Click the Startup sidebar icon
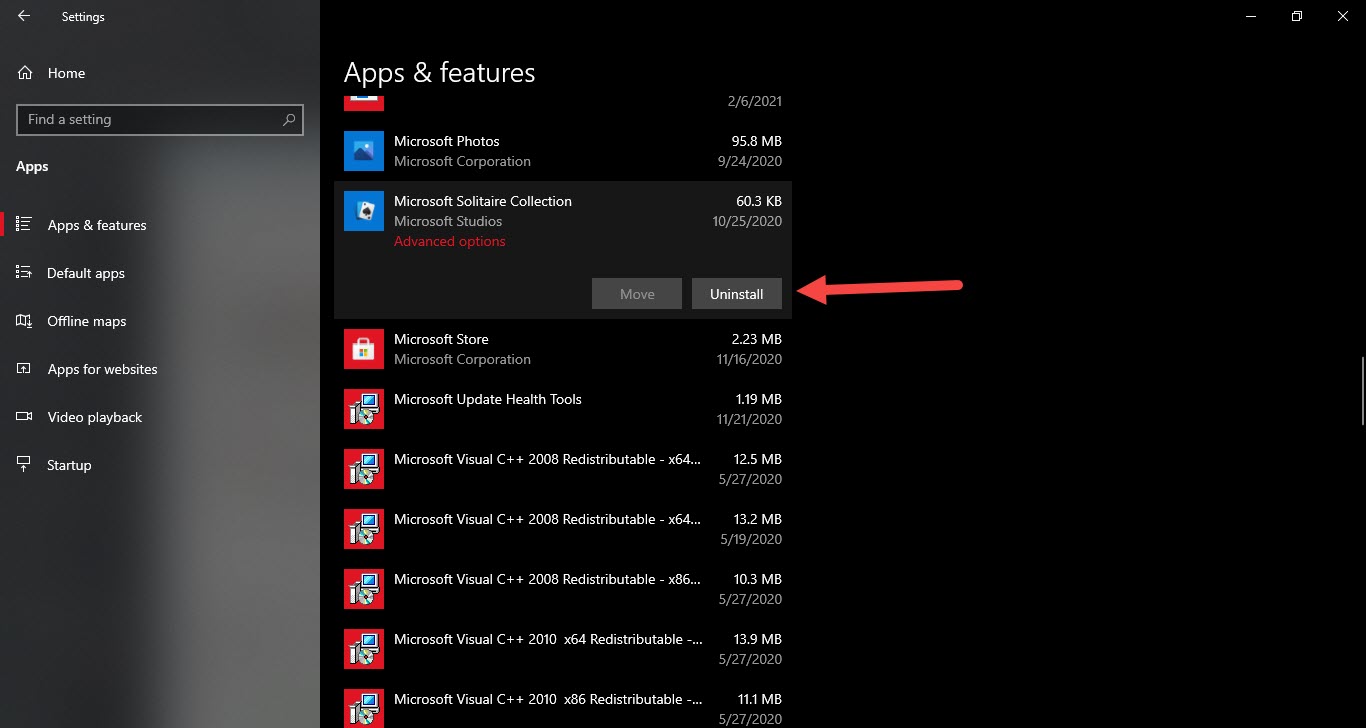1366x728 pixels. (25, 465)
